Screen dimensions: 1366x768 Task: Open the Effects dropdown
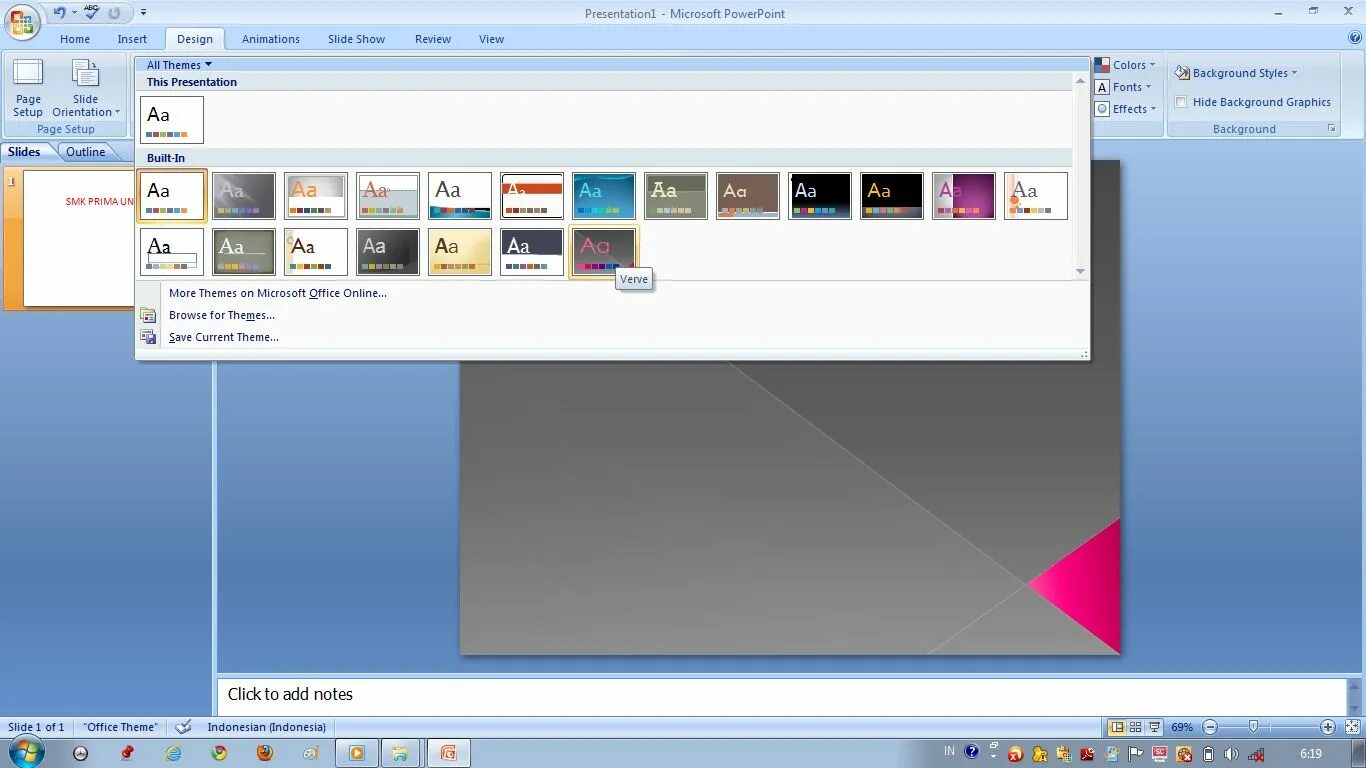coord(1126,109)
